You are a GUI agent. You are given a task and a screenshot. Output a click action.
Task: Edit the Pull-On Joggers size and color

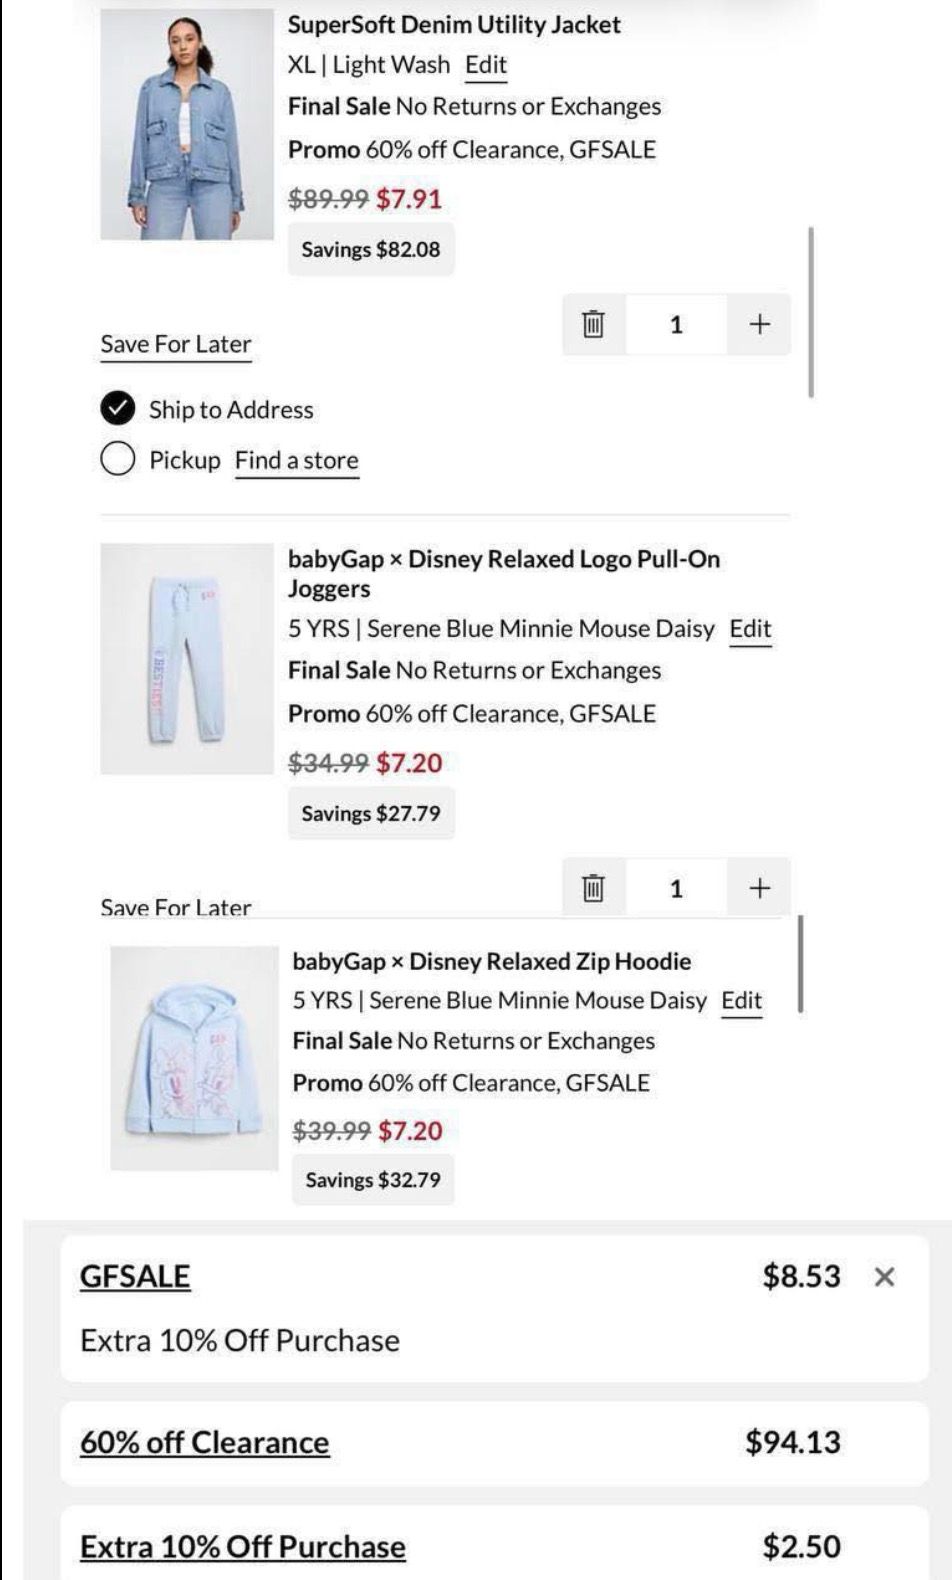pyautogui.click(x=750, y=629)
